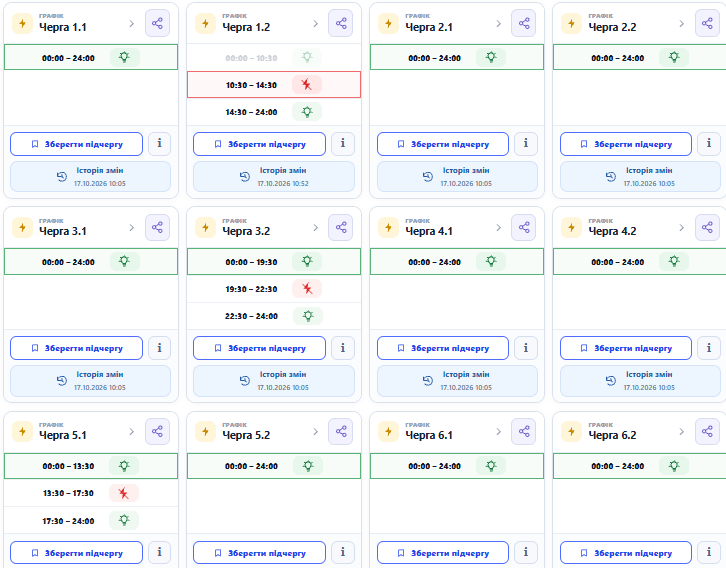This screenshot has height=568, width=726.
Task: Click the red outage icon for 10:30 – 14:30
Action: (307, 85)
